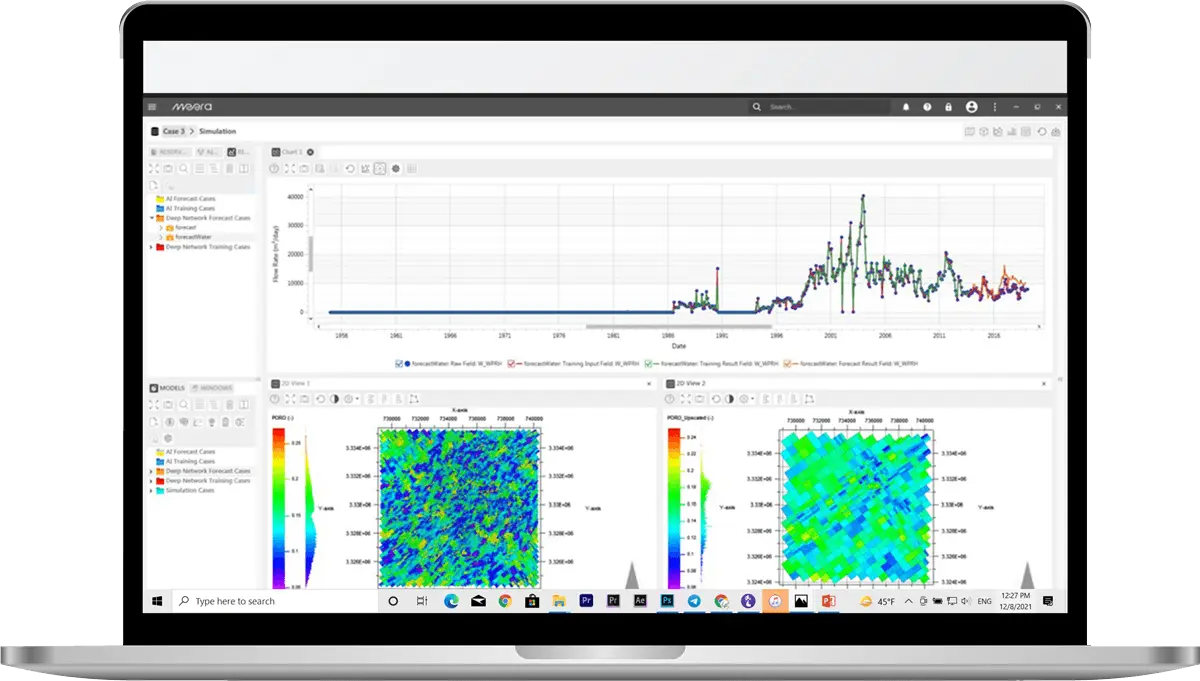Click the notifications bell icon
The image size is (1200, 681).
[906, 107]
